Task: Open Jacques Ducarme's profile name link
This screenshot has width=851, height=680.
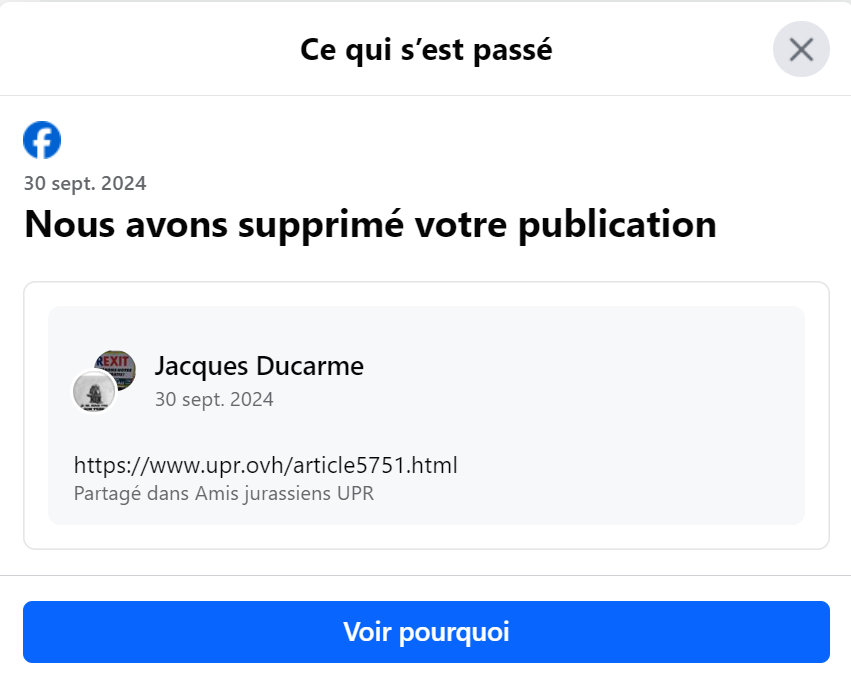Action: [x=259, y=366]
